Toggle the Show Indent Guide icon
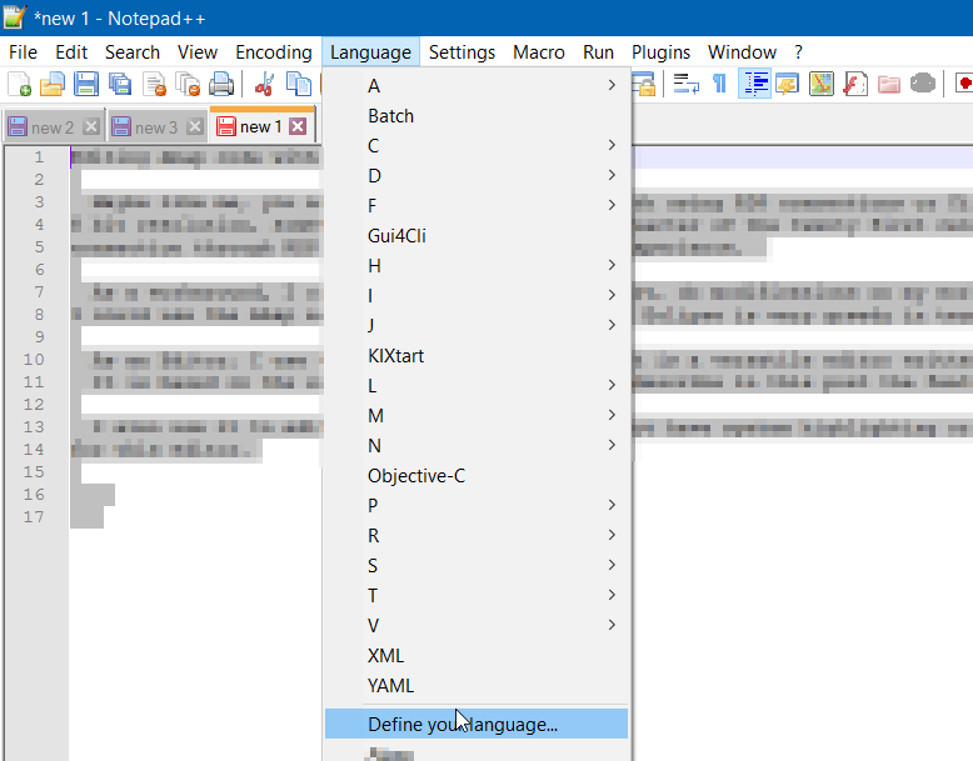Screen dimensions: 973x761 [755, 84]
